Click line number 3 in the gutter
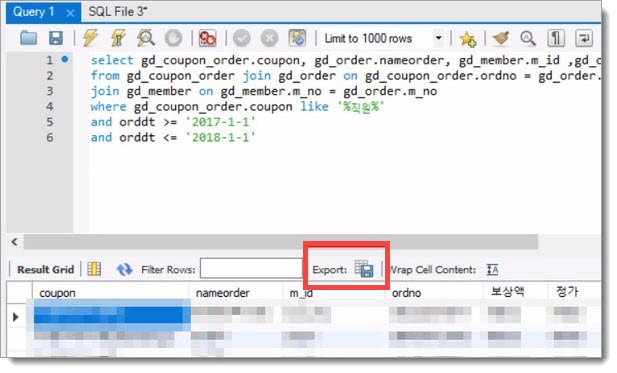 [x=50, y=91]
